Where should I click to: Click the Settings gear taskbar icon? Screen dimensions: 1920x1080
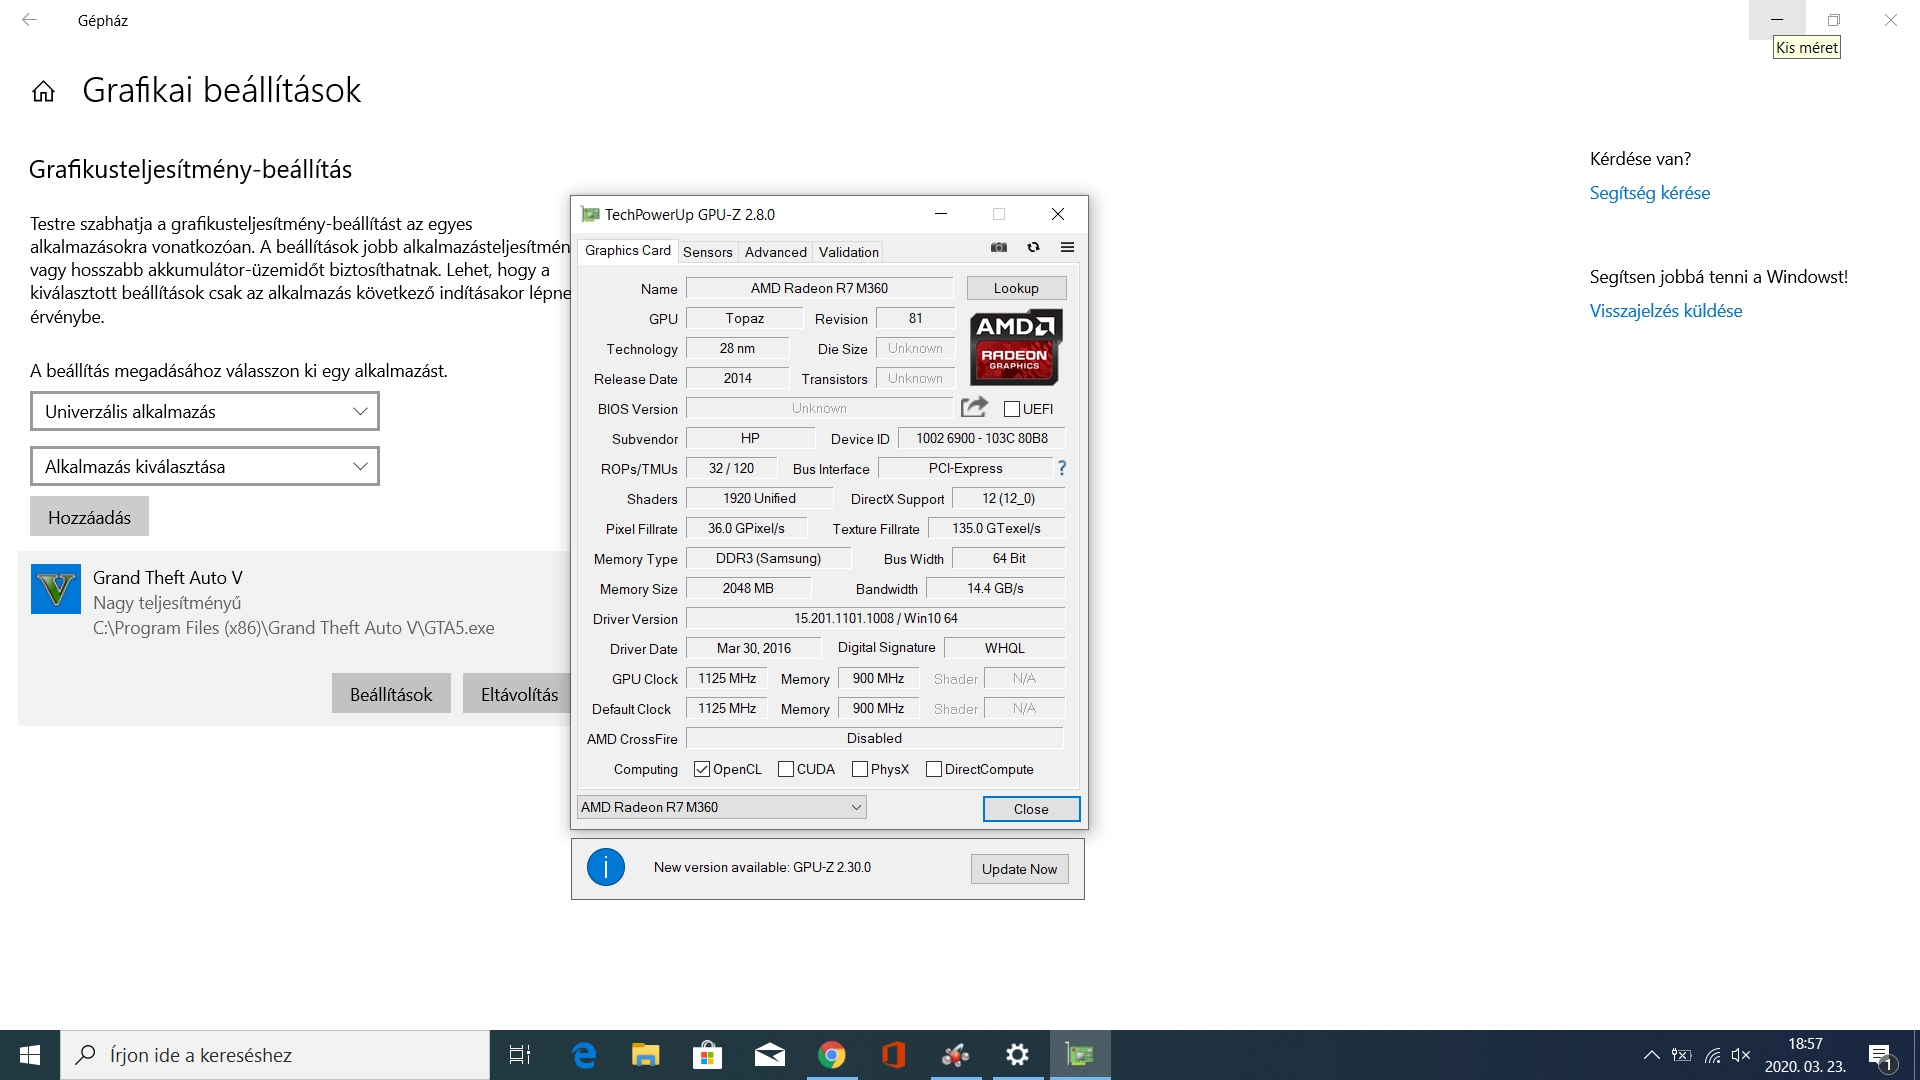[1018, 1055]
